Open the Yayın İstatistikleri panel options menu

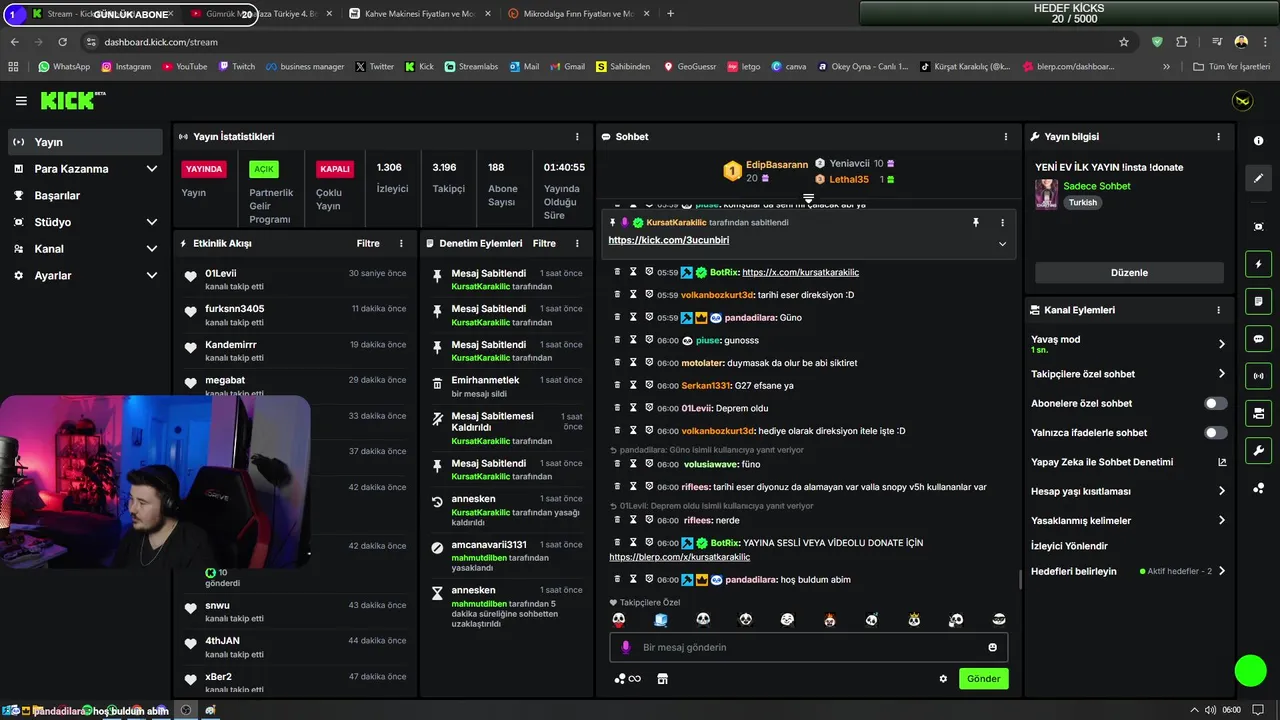pos(577,136)
